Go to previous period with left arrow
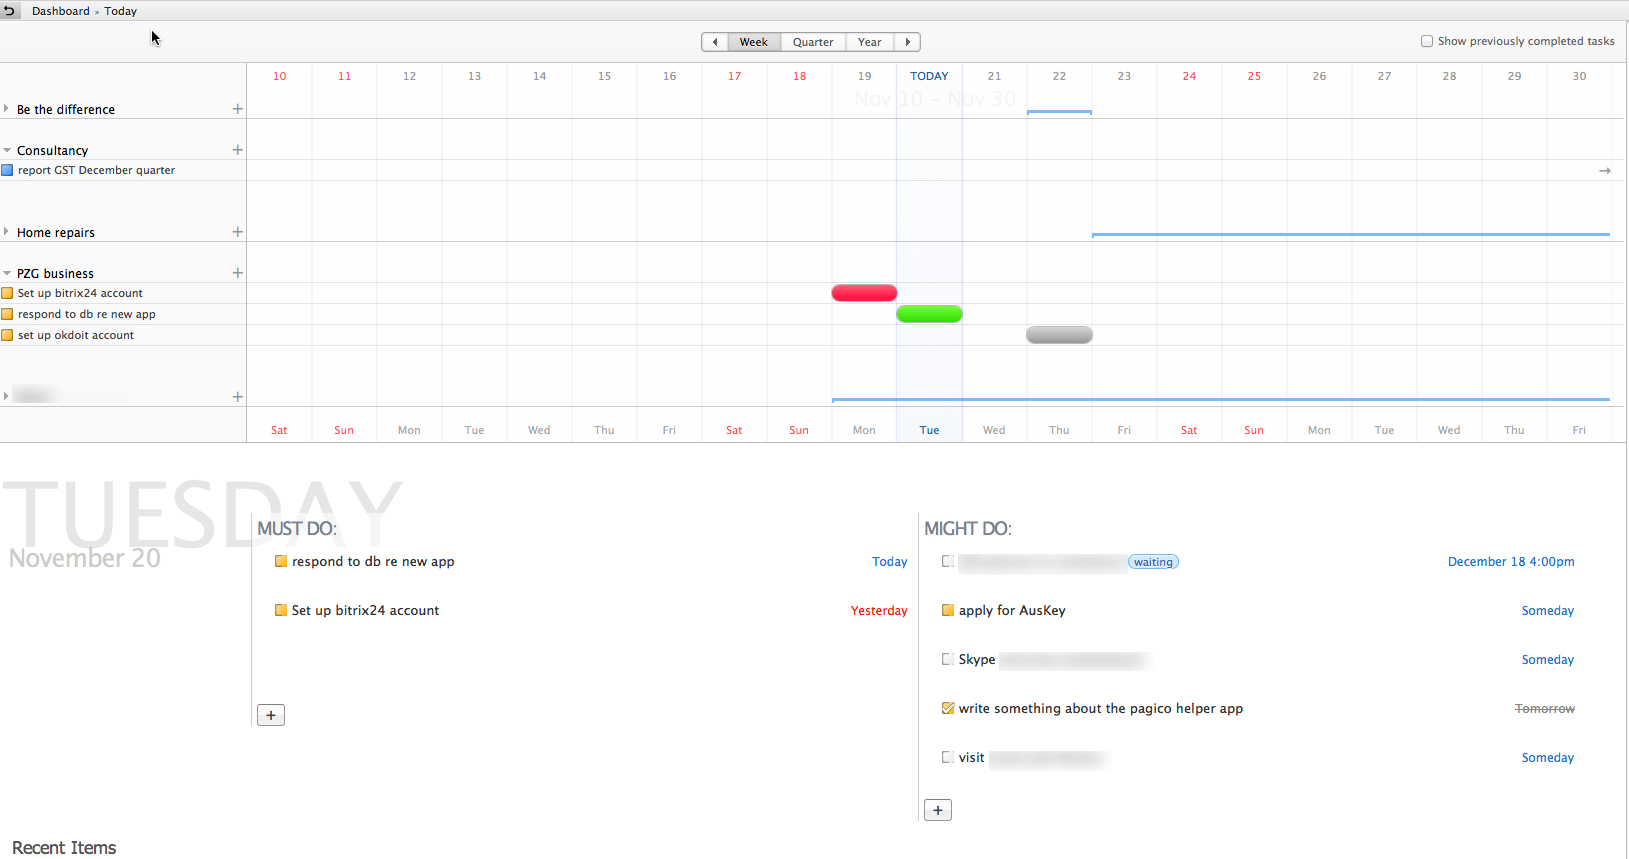Screen dimensions: 1629x859 tap(715, 42)
